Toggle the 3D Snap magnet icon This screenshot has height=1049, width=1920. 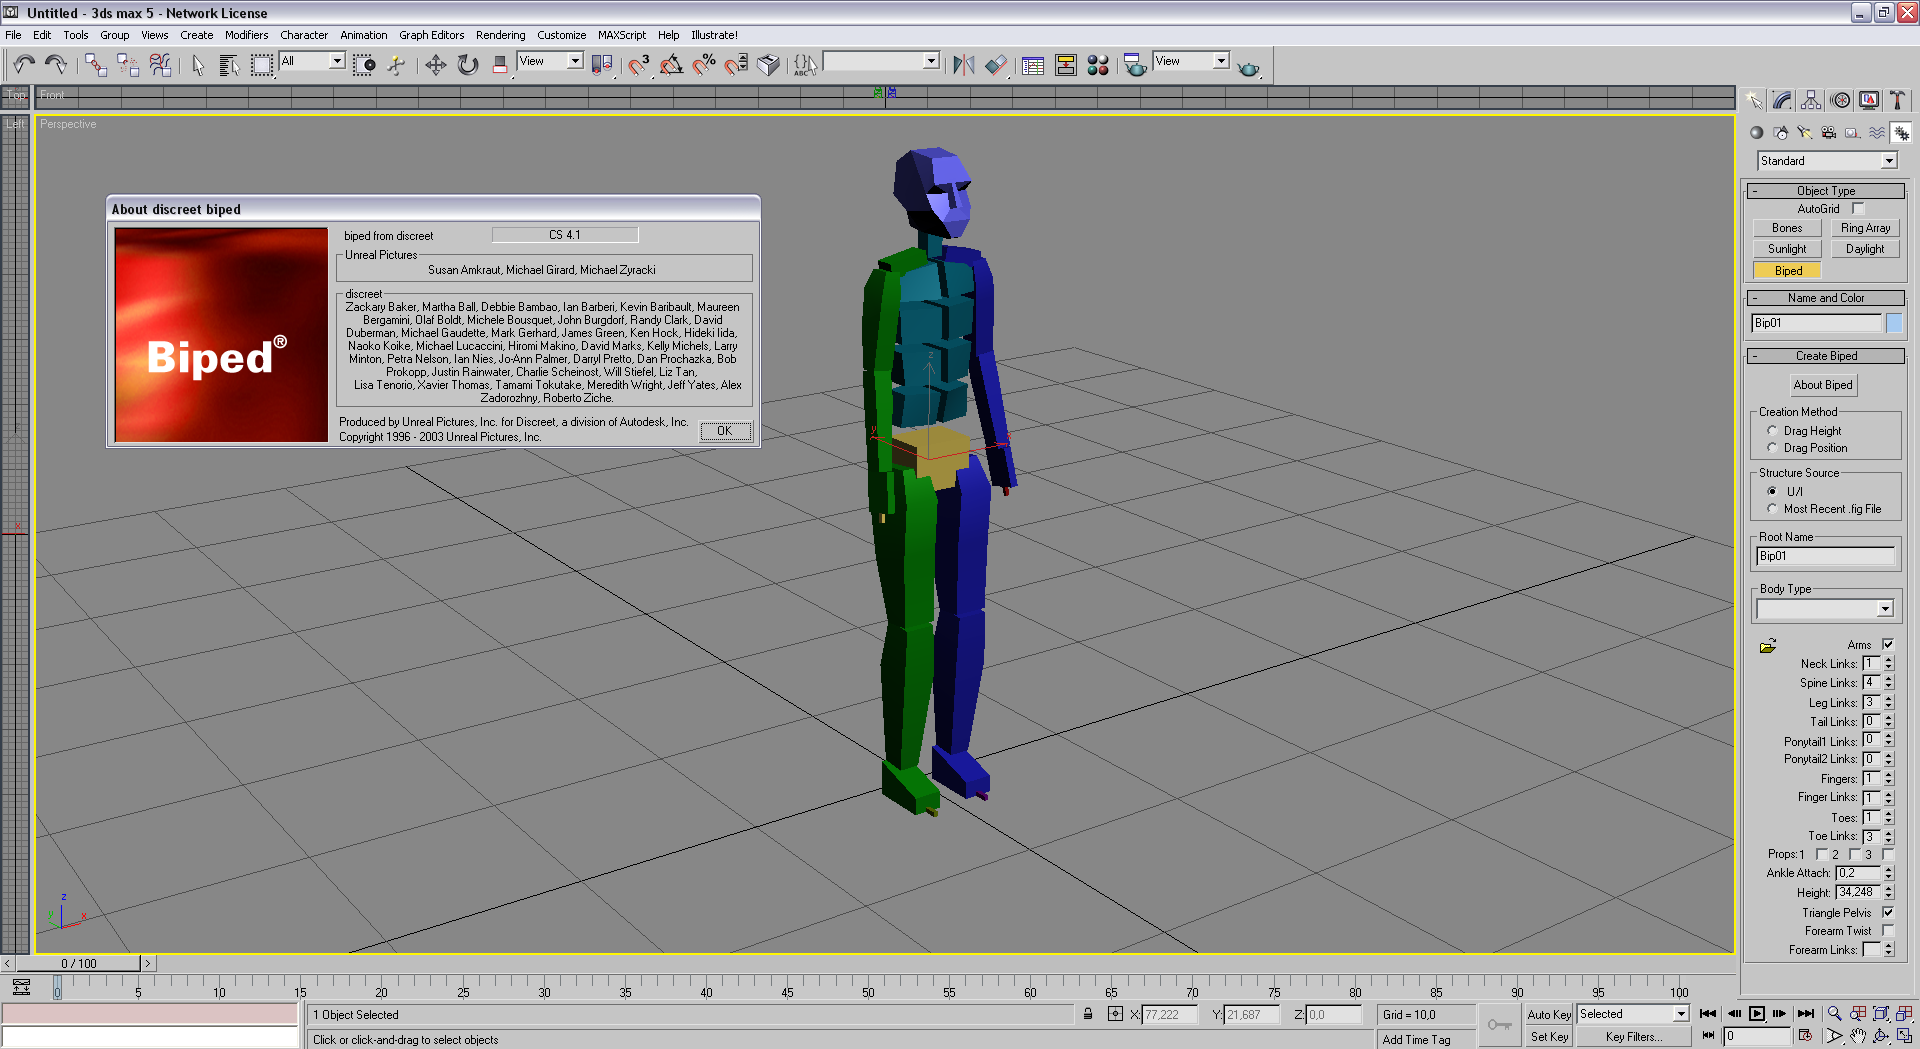point(639,65)
